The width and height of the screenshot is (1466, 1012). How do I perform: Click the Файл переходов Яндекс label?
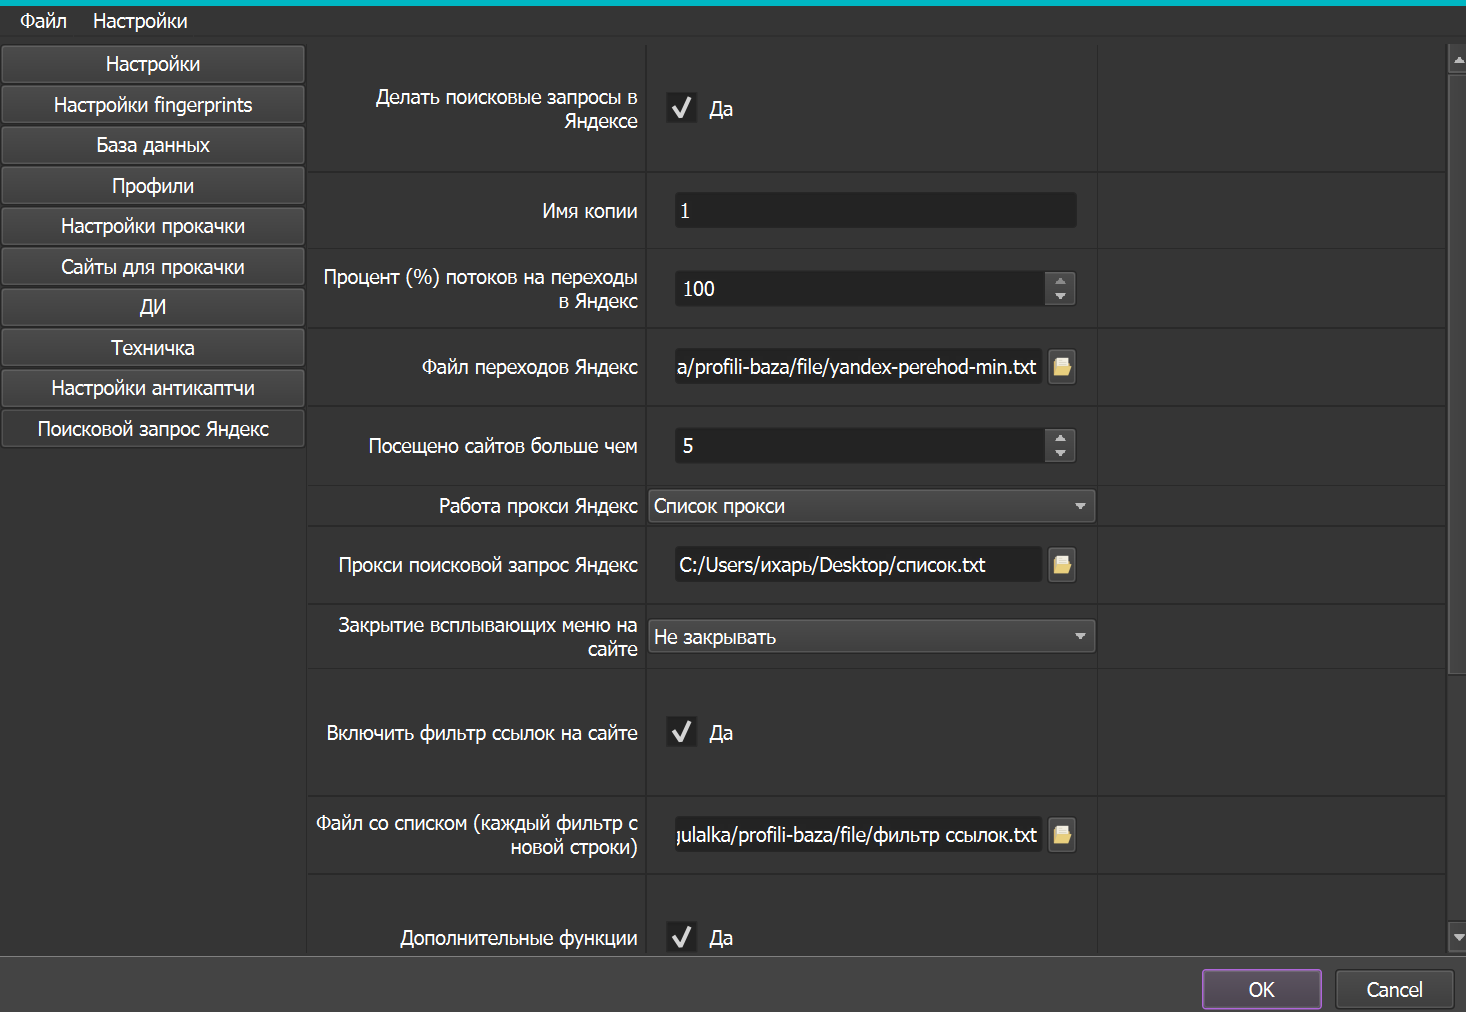click(x=529, y=367)
